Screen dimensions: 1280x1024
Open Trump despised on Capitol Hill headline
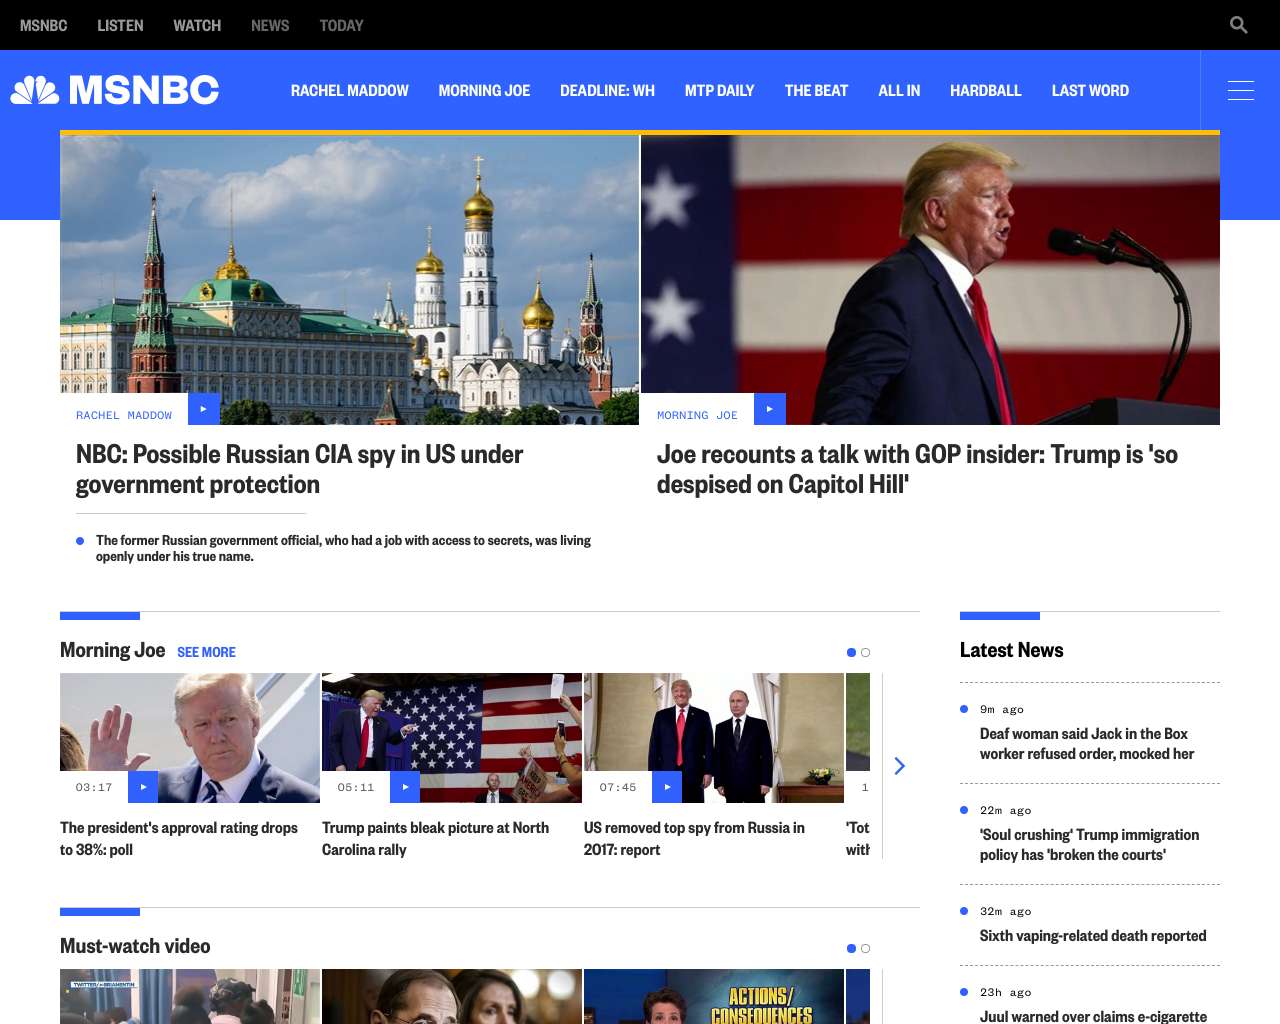(x=917, y=469)
